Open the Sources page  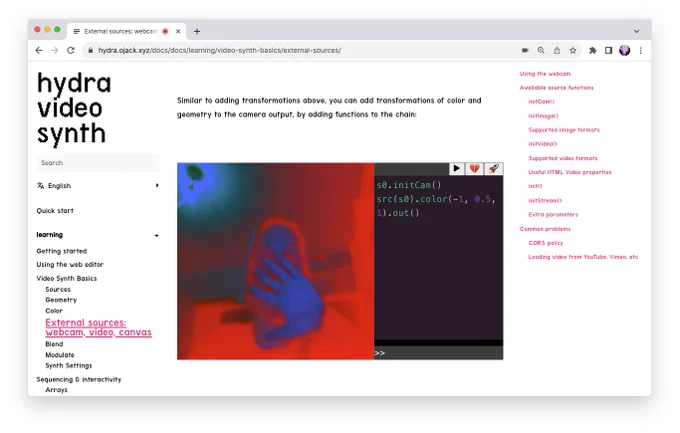click(x=58, y=289)
